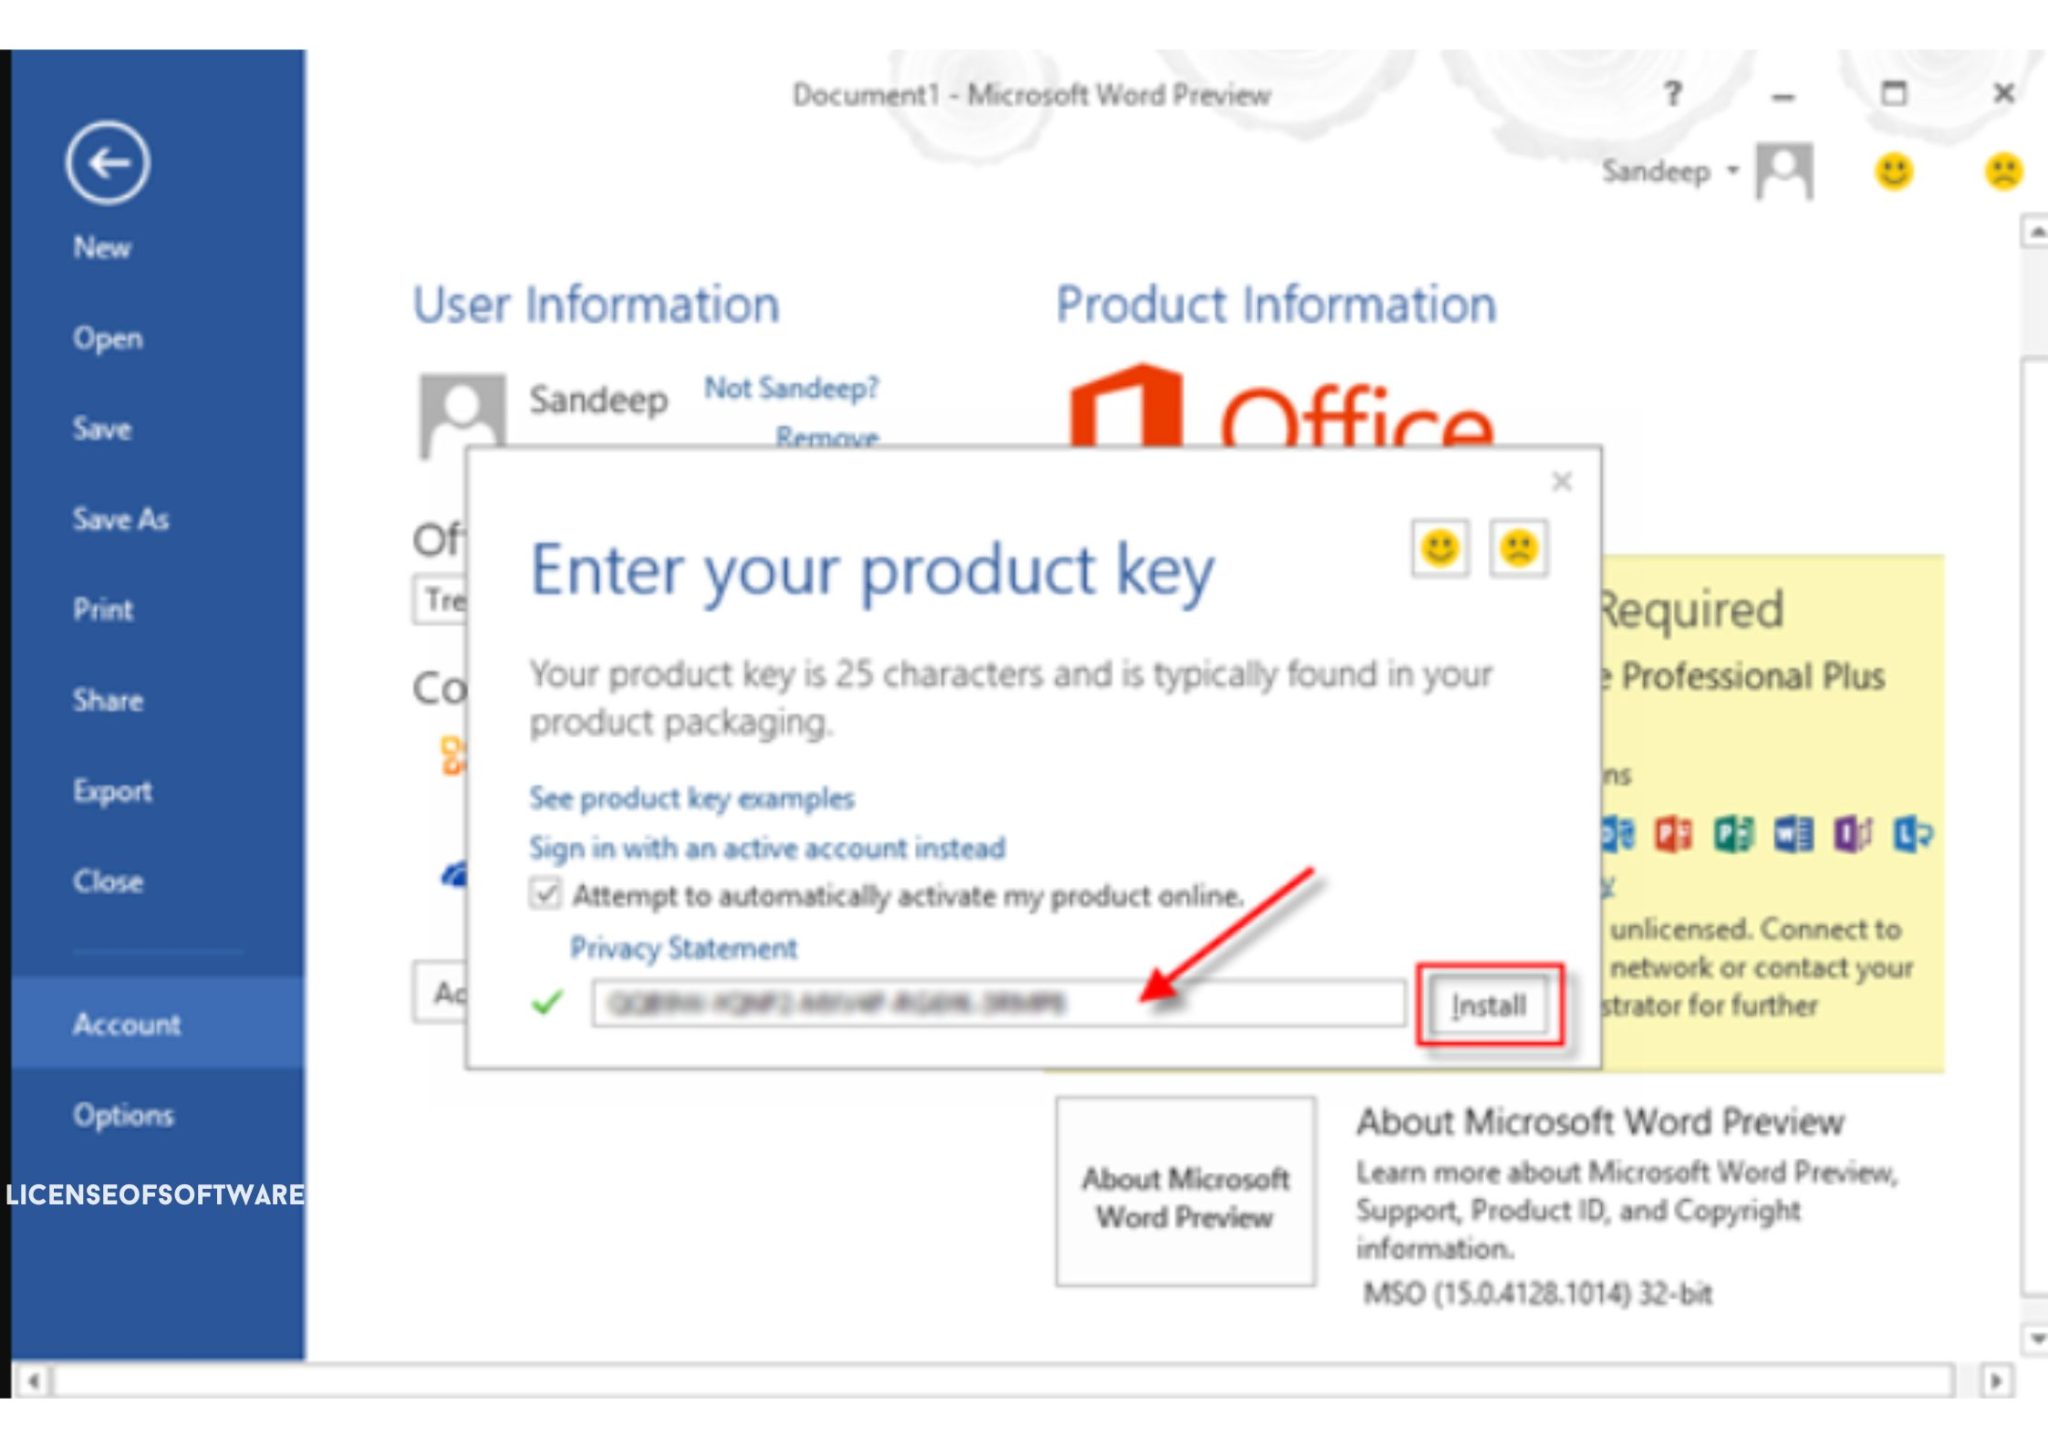Open the Account tab in sidebar
Screen dimensions: 2048x1448
click(127, 1024)
